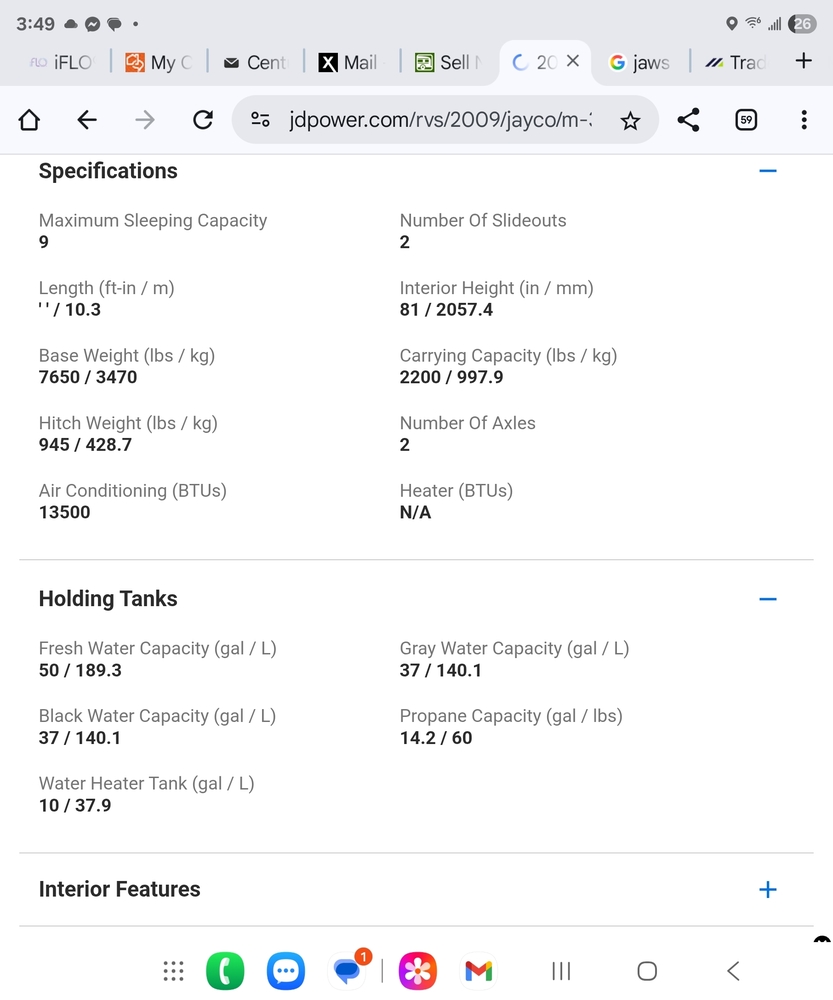The width and height of the screenshot is (833, 1000).
Task: Go back with the browser back arrow
Action: (x=87, y=120)
